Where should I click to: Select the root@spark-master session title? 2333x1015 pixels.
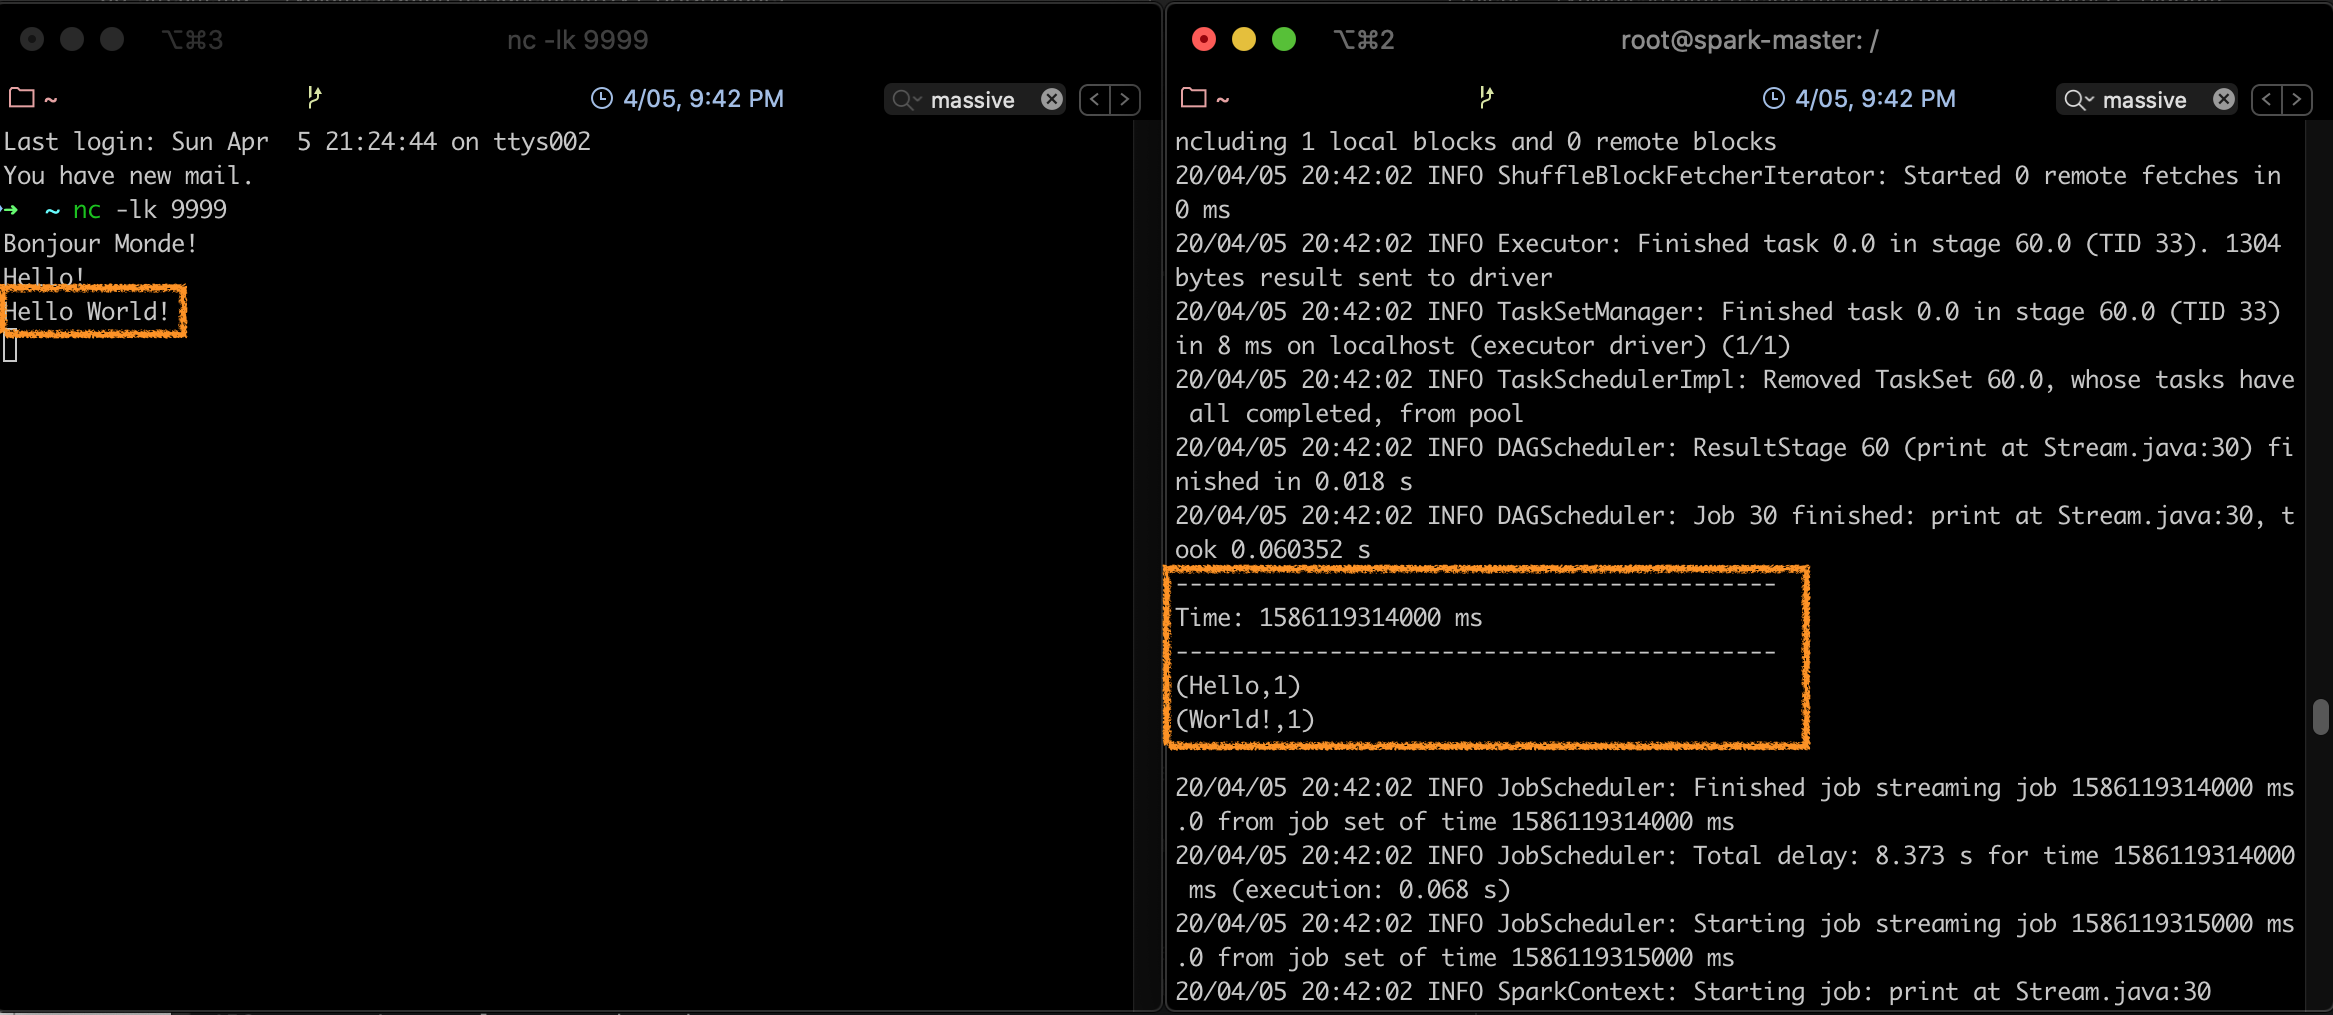point(1749,40)
